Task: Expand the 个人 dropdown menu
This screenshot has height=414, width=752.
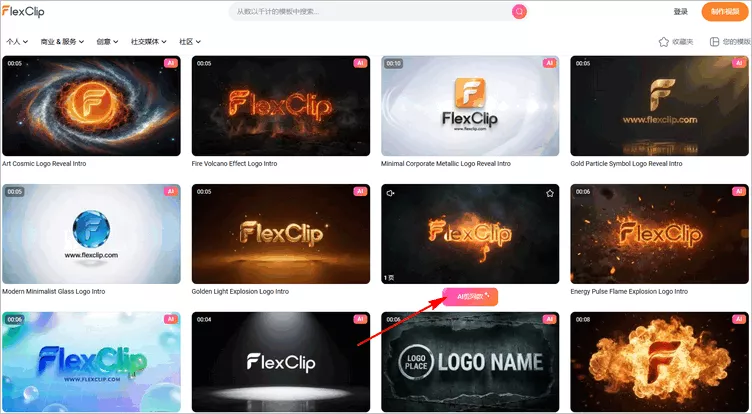Action: click(x=17, y=42)
